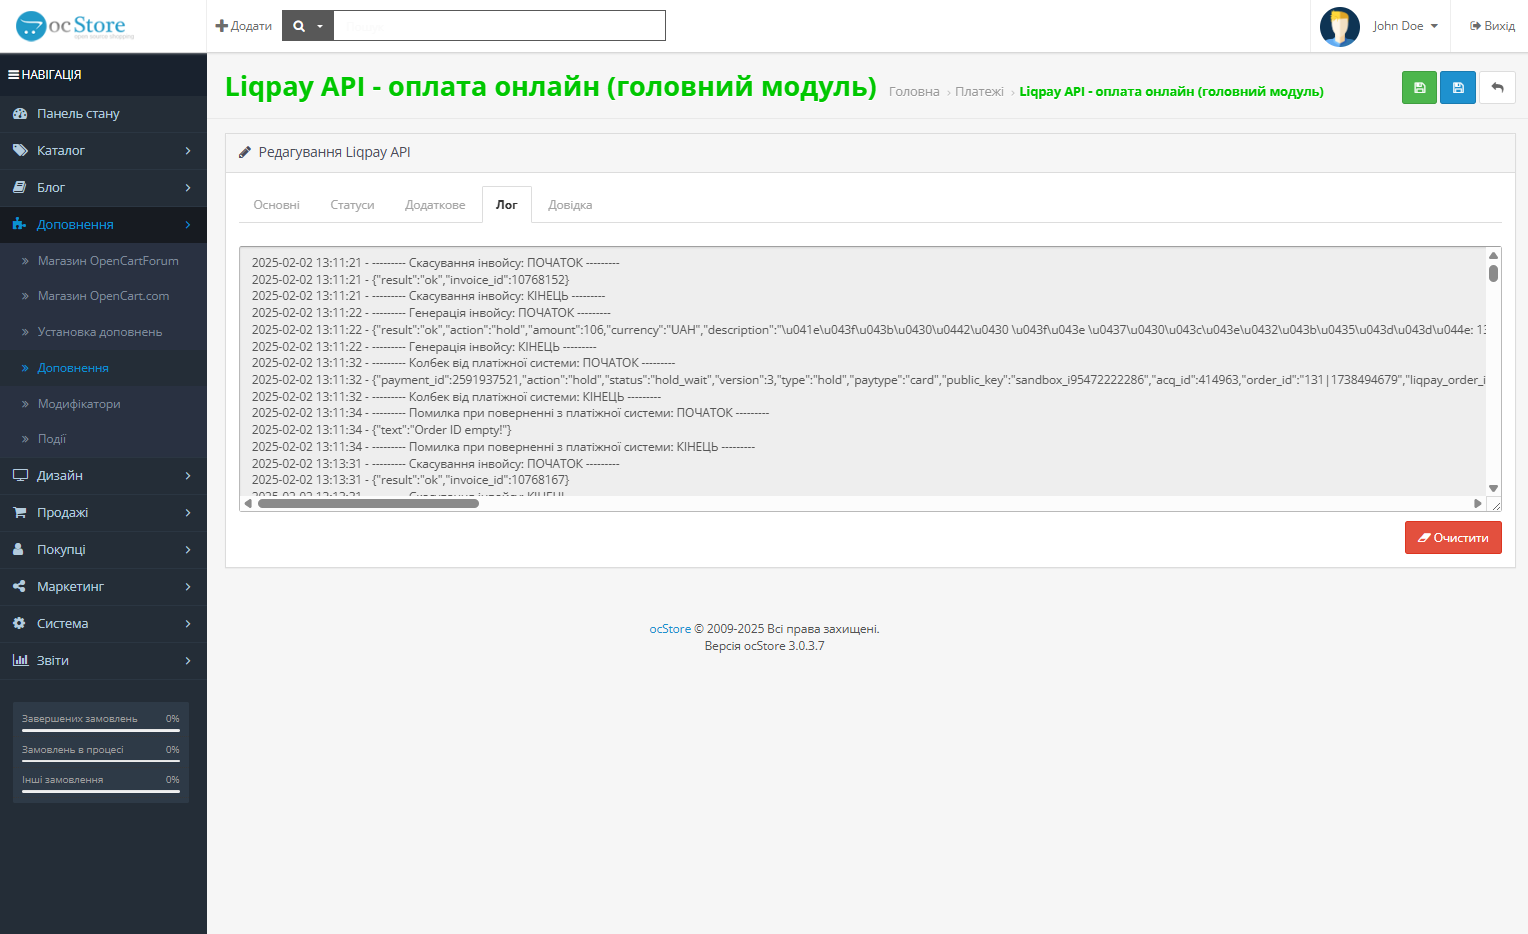1528x934 pixels.
Task: Expand Система menu chevron
Action: [x=188, y=624]
